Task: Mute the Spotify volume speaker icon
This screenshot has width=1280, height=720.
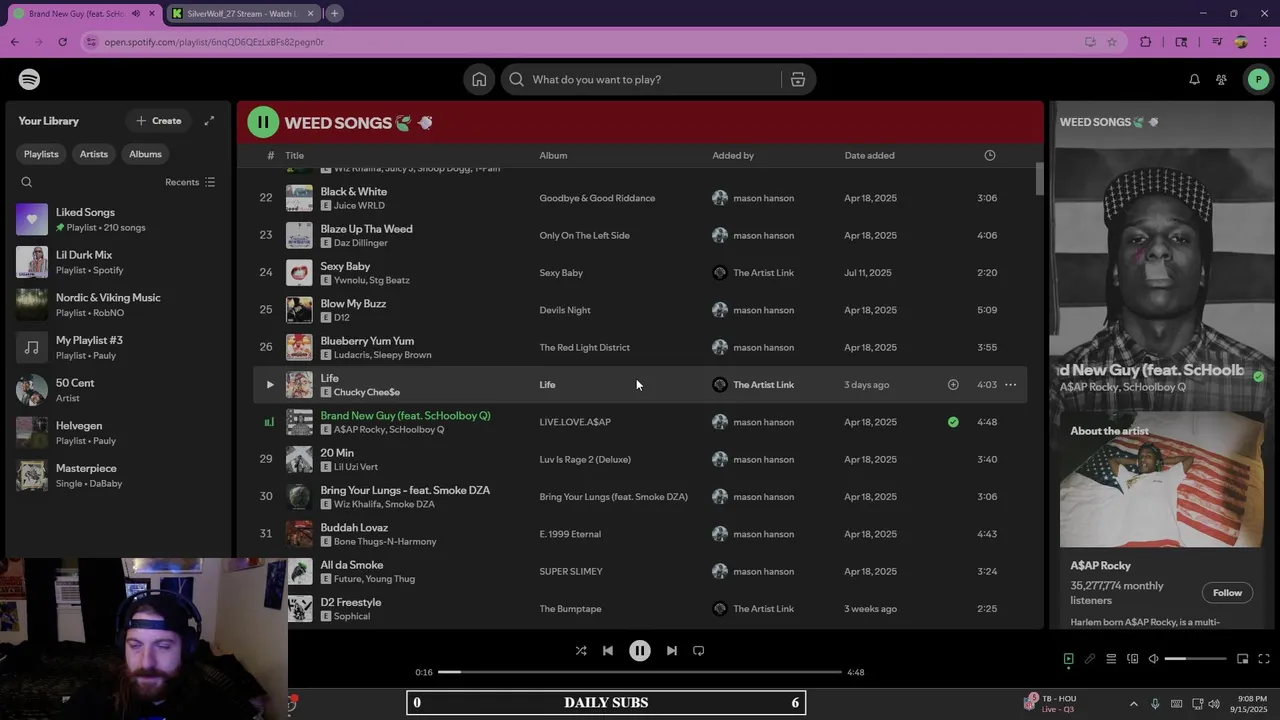Action: (x=1153, y=659)
